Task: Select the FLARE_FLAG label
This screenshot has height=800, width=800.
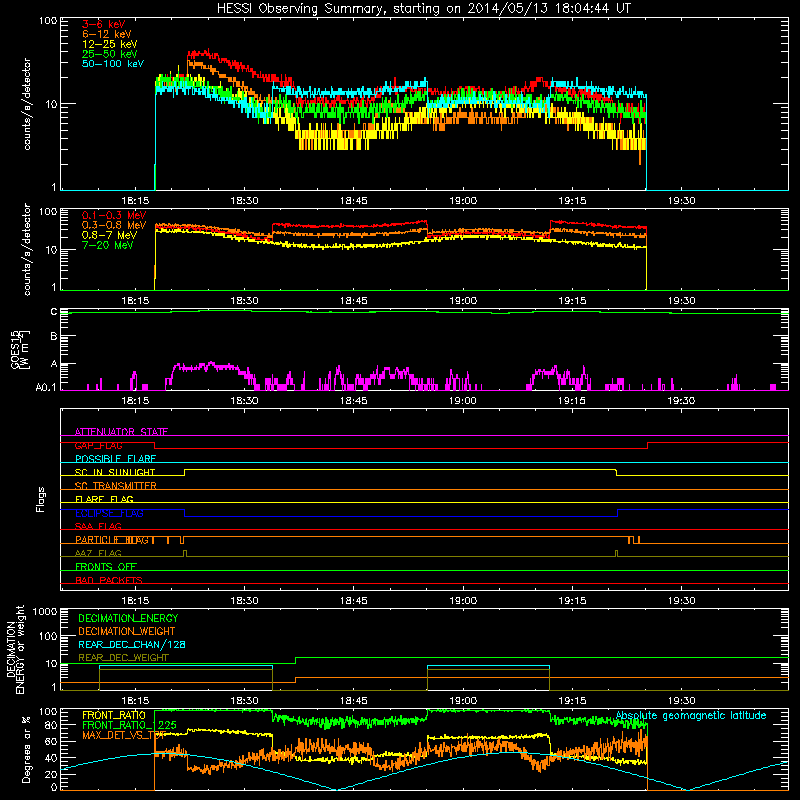Action: pyautogui.click(x=104, y=499)
